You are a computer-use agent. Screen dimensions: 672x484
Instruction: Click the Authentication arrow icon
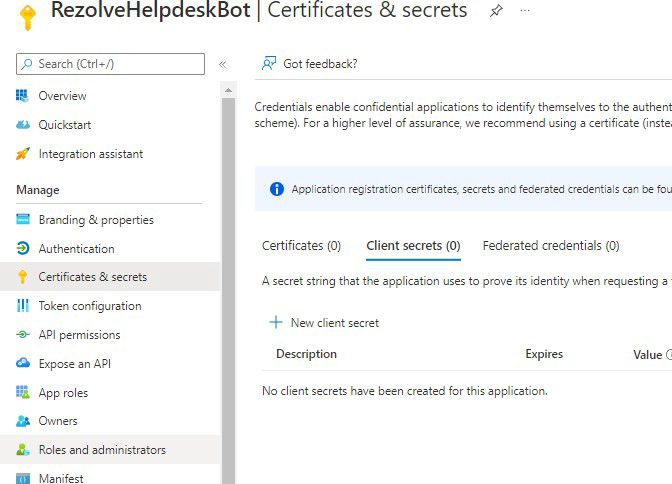pyautogui.click(x=23, y=248)
